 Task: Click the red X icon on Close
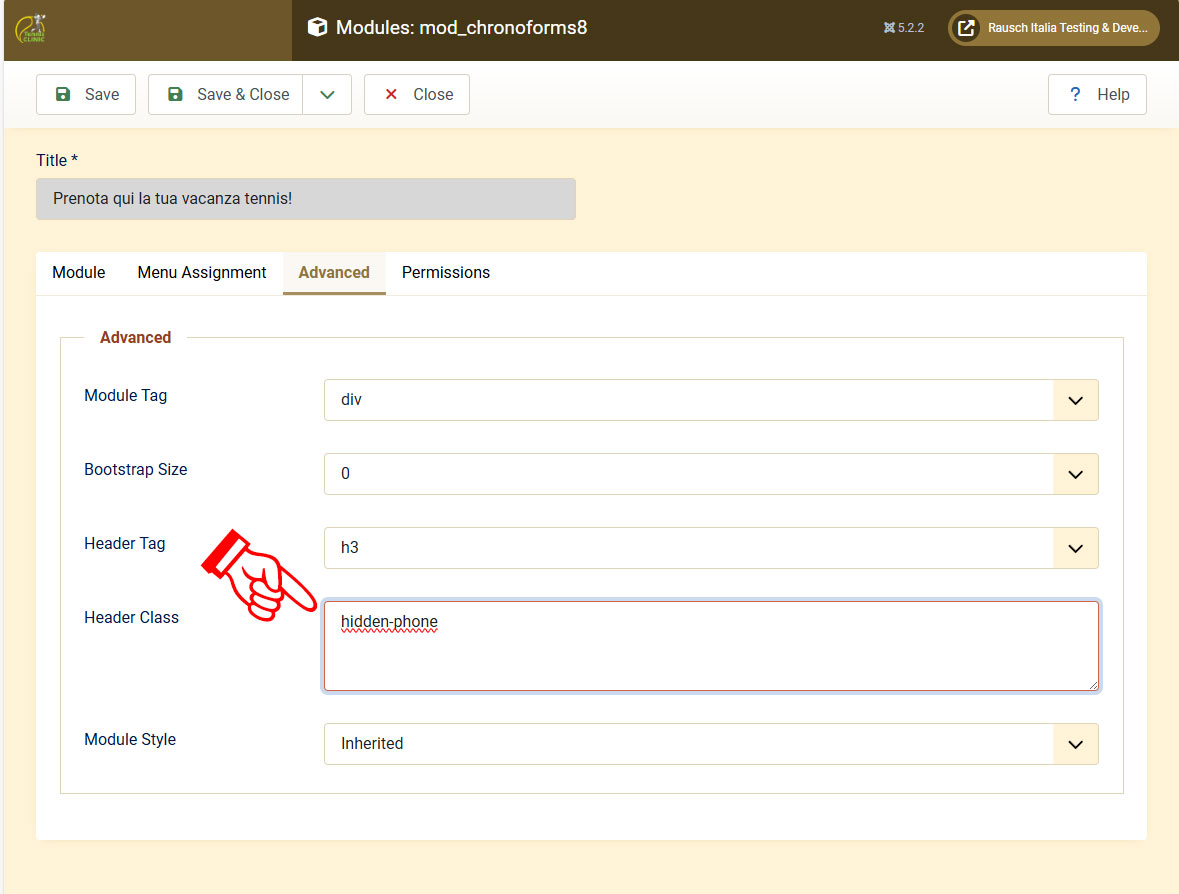[x=391, y=94]
